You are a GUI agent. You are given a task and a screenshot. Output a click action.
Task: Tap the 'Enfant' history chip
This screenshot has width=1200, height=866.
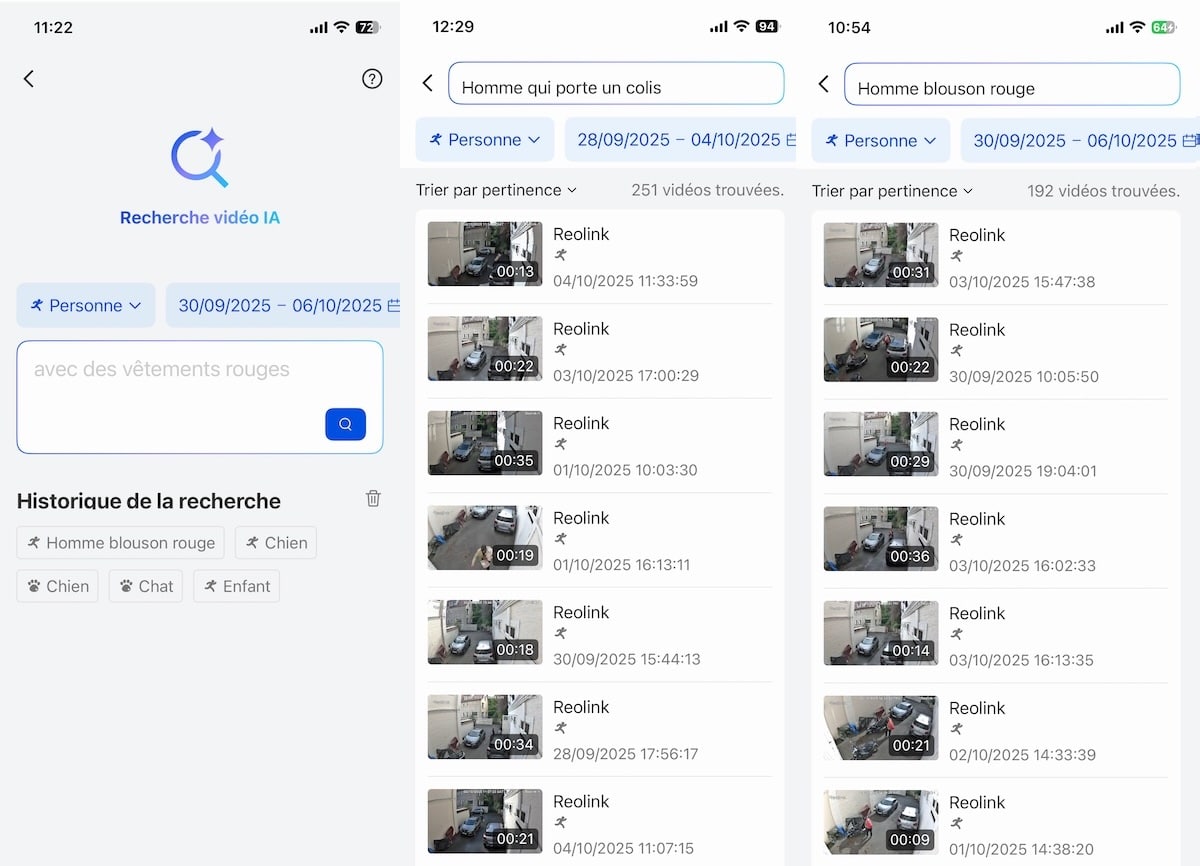point(236,586)
